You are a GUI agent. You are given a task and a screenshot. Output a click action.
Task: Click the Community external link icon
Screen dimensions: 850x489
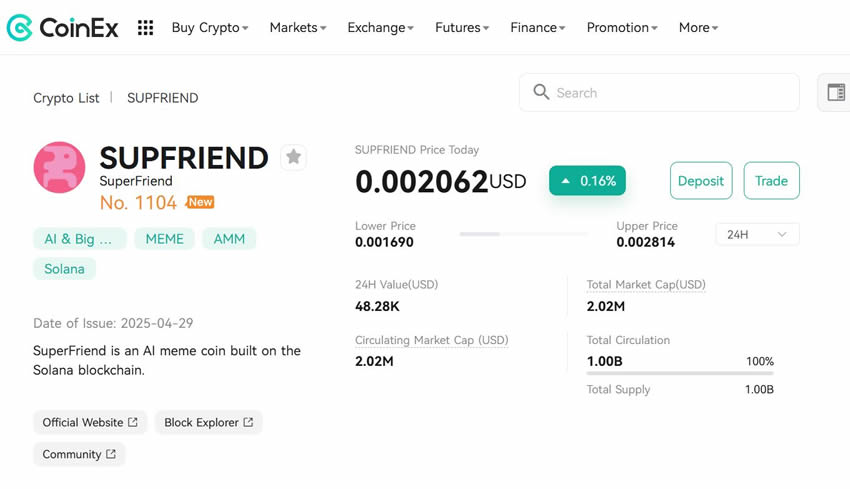tap(111, 454)
